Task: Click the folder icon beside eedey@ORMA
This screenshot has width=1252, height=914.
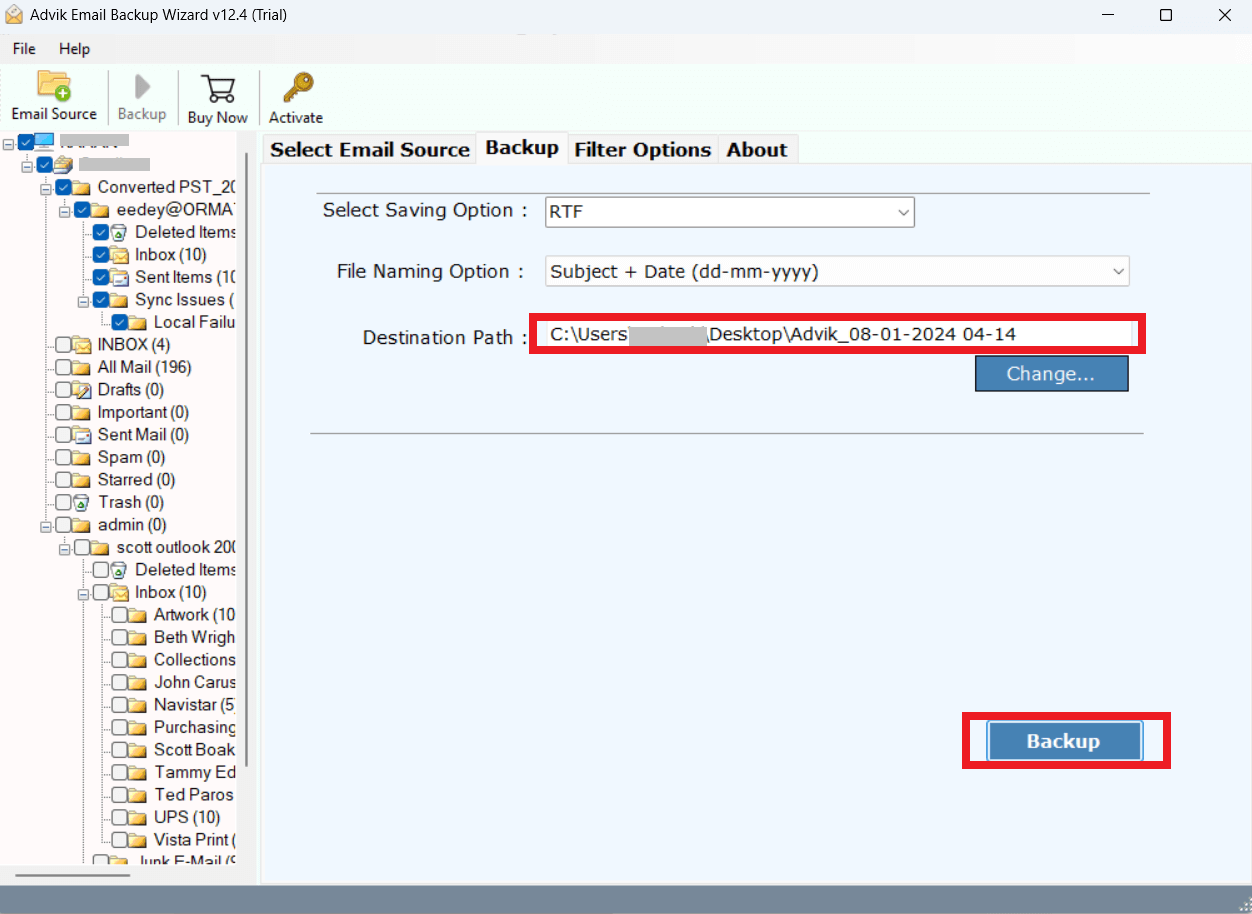Action: tap(100, 210)
